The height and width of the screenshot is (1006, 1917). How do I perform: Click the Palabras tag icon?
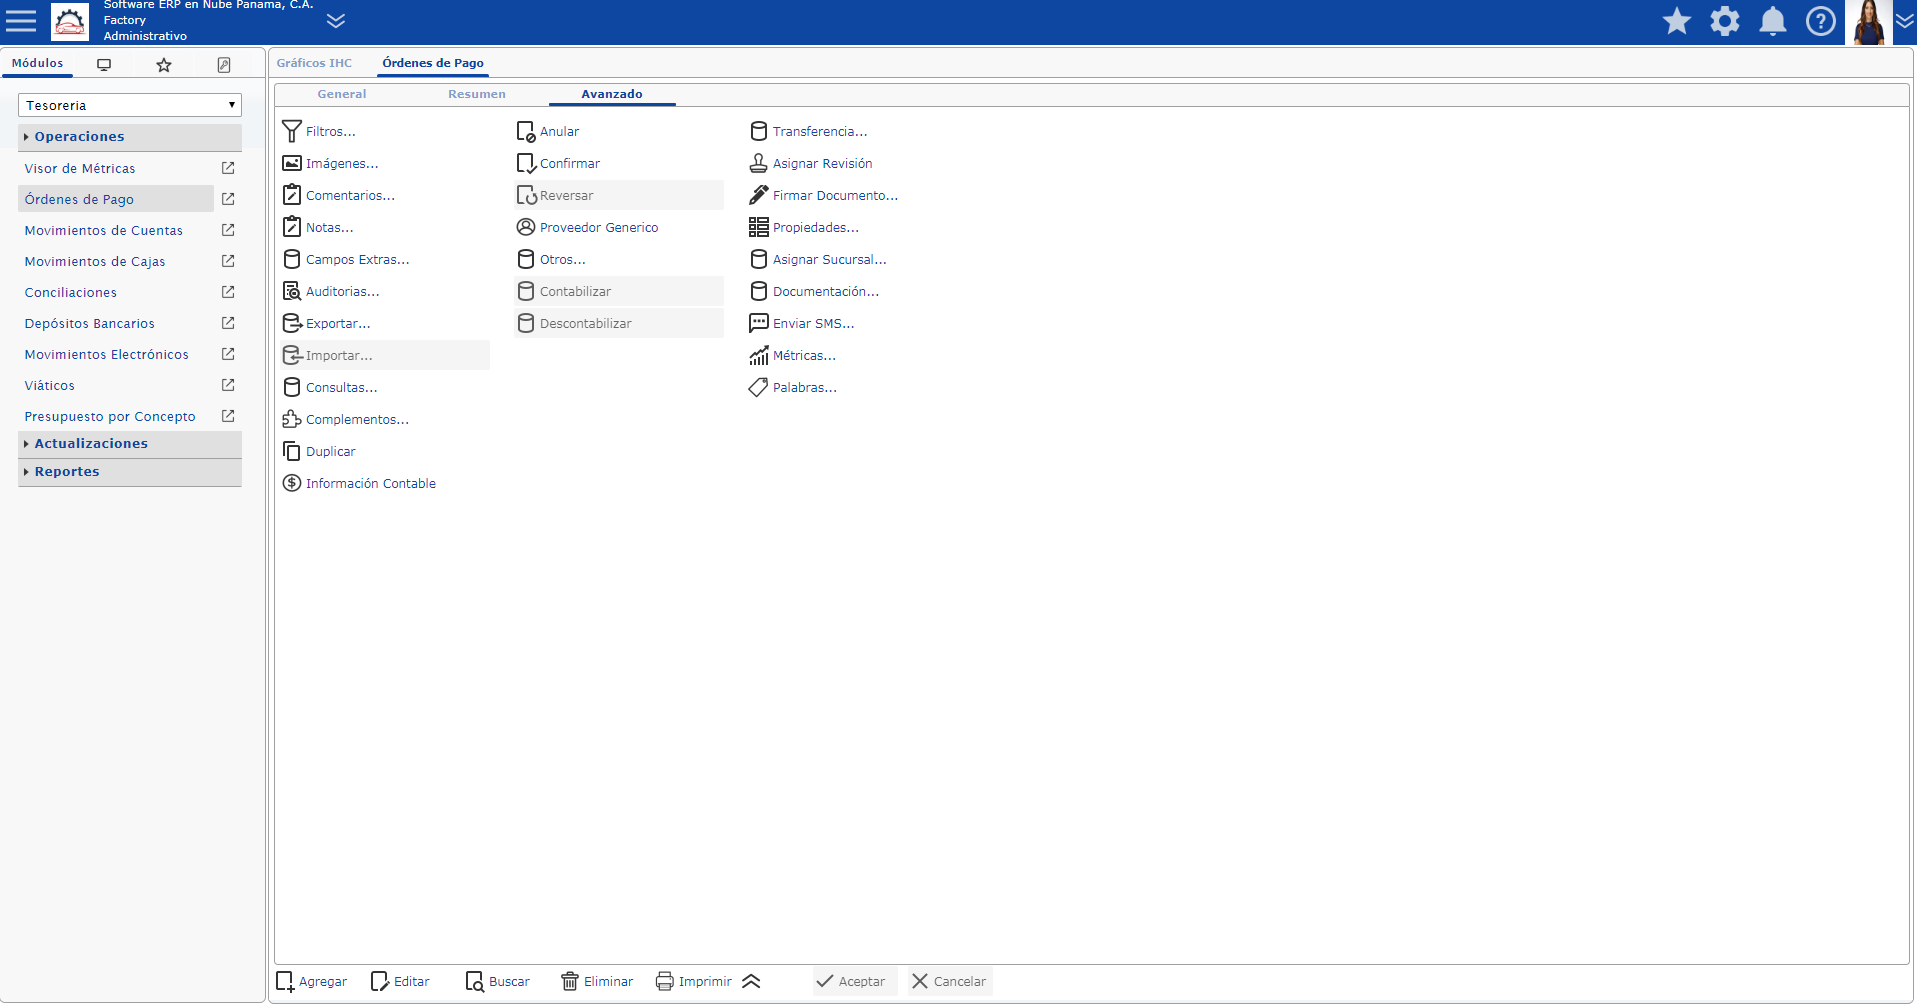(x=758, y=387)
